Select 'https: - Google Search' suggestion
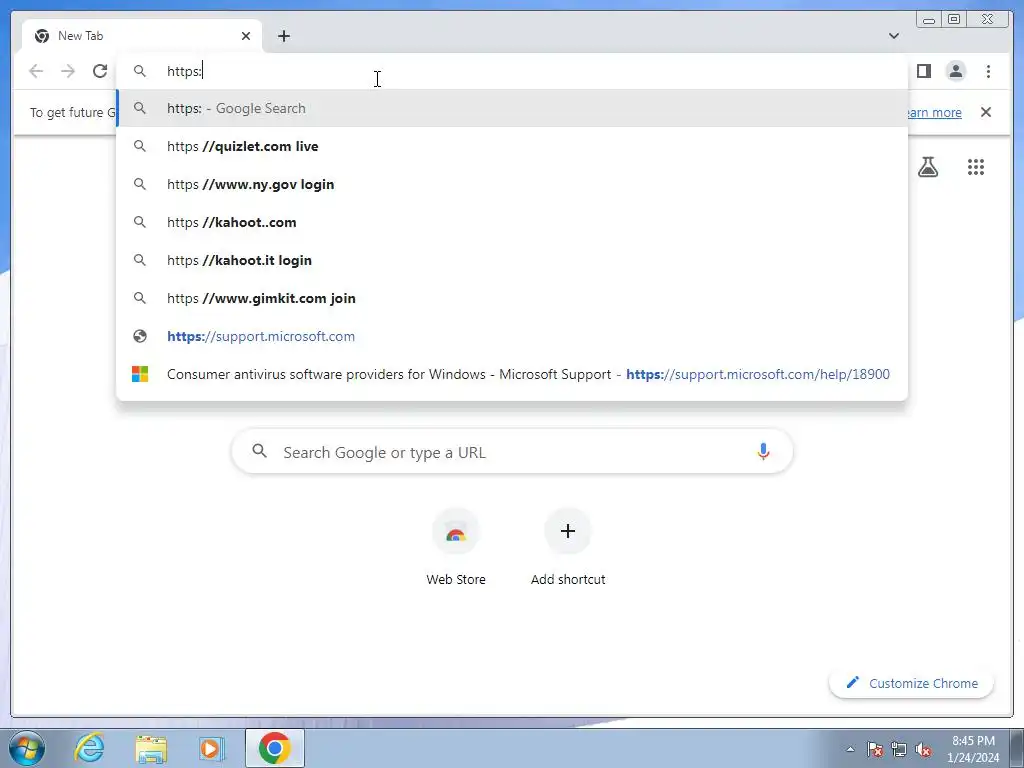Screen dimensions: 1024x768 tap(512, 108)
